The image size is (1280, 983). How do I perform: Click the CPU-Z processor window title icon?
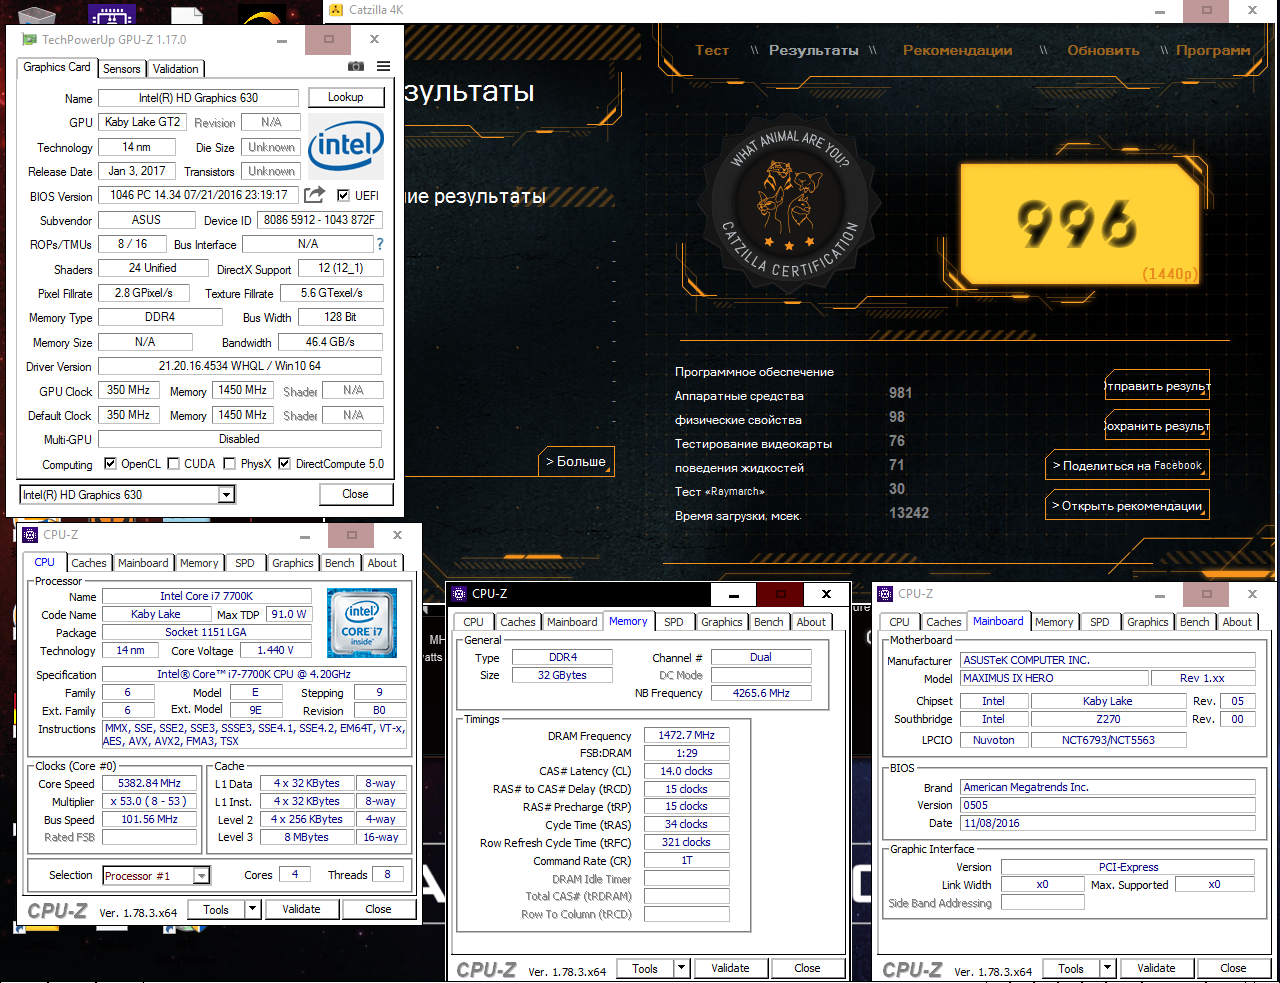(31, 535)
